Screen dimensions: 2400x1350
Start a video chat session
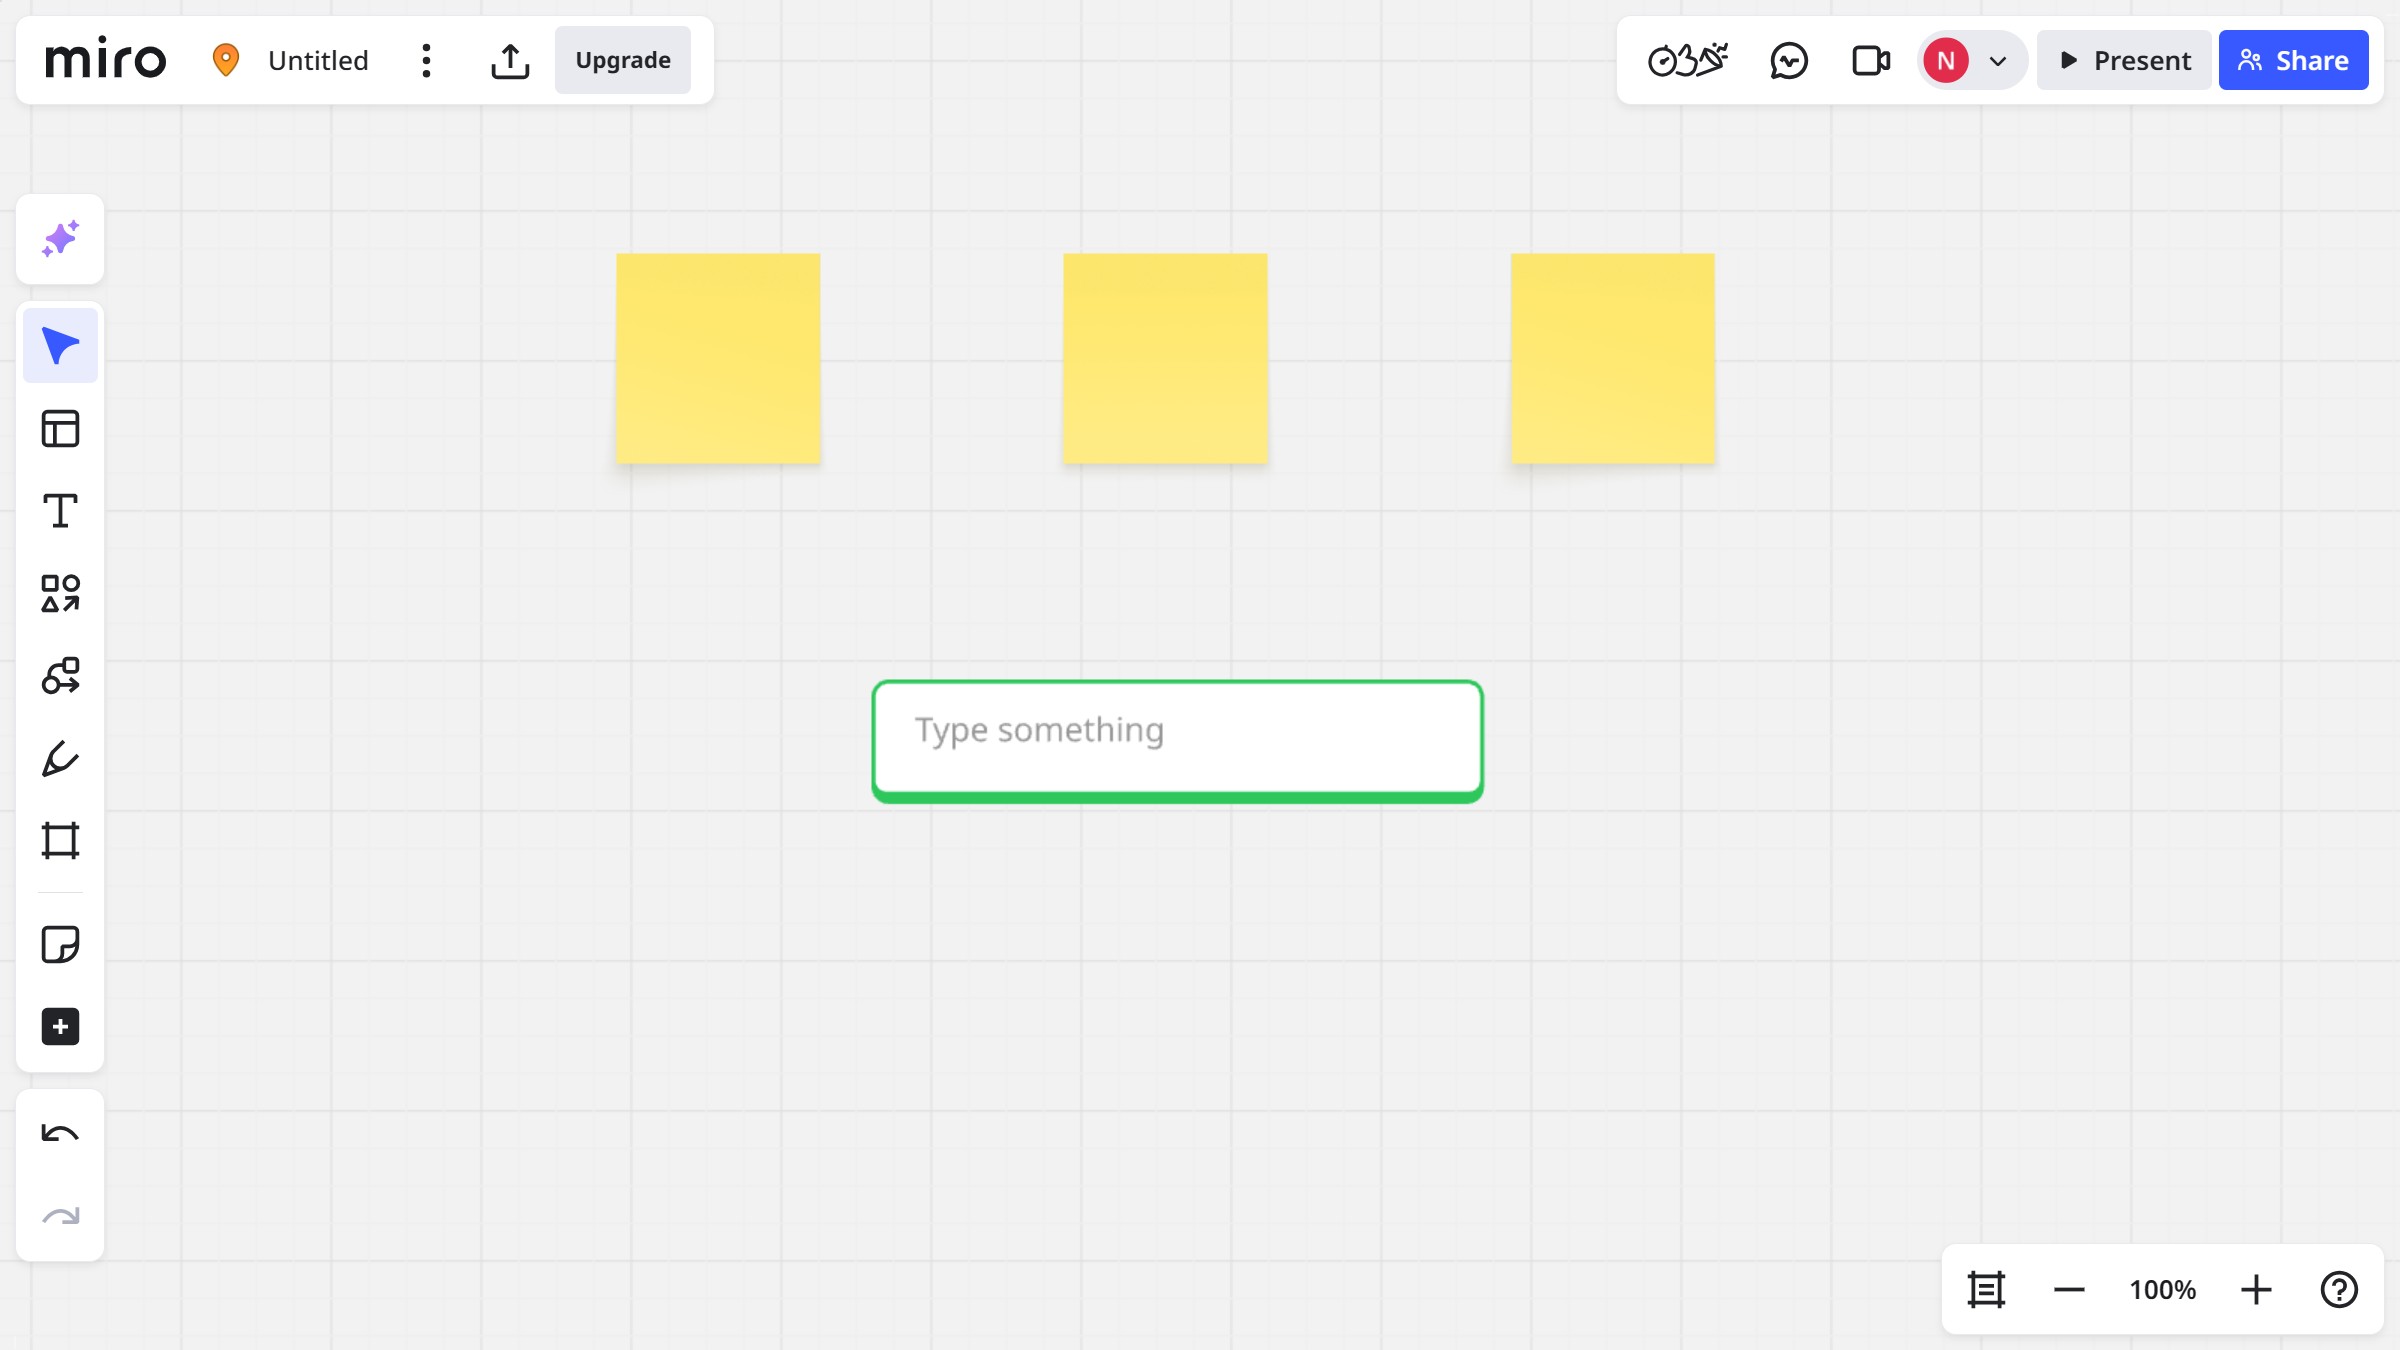(x=1869, y=60)
